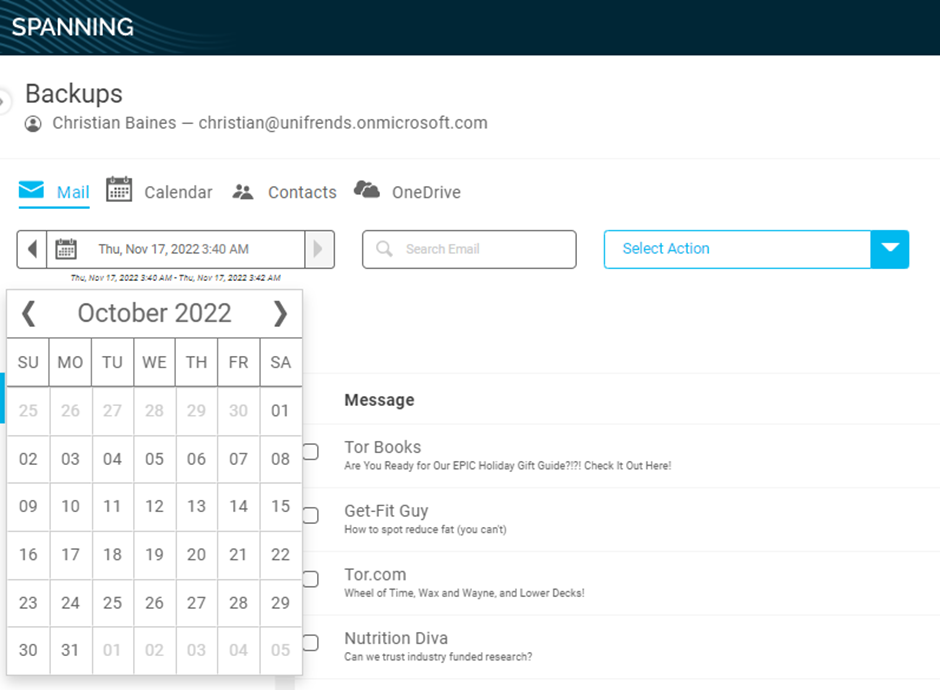Check the Get-Fit Guy message checkbox
This screenshot has width=940, height=690.
pyautogui.click(x=310, y=515)
